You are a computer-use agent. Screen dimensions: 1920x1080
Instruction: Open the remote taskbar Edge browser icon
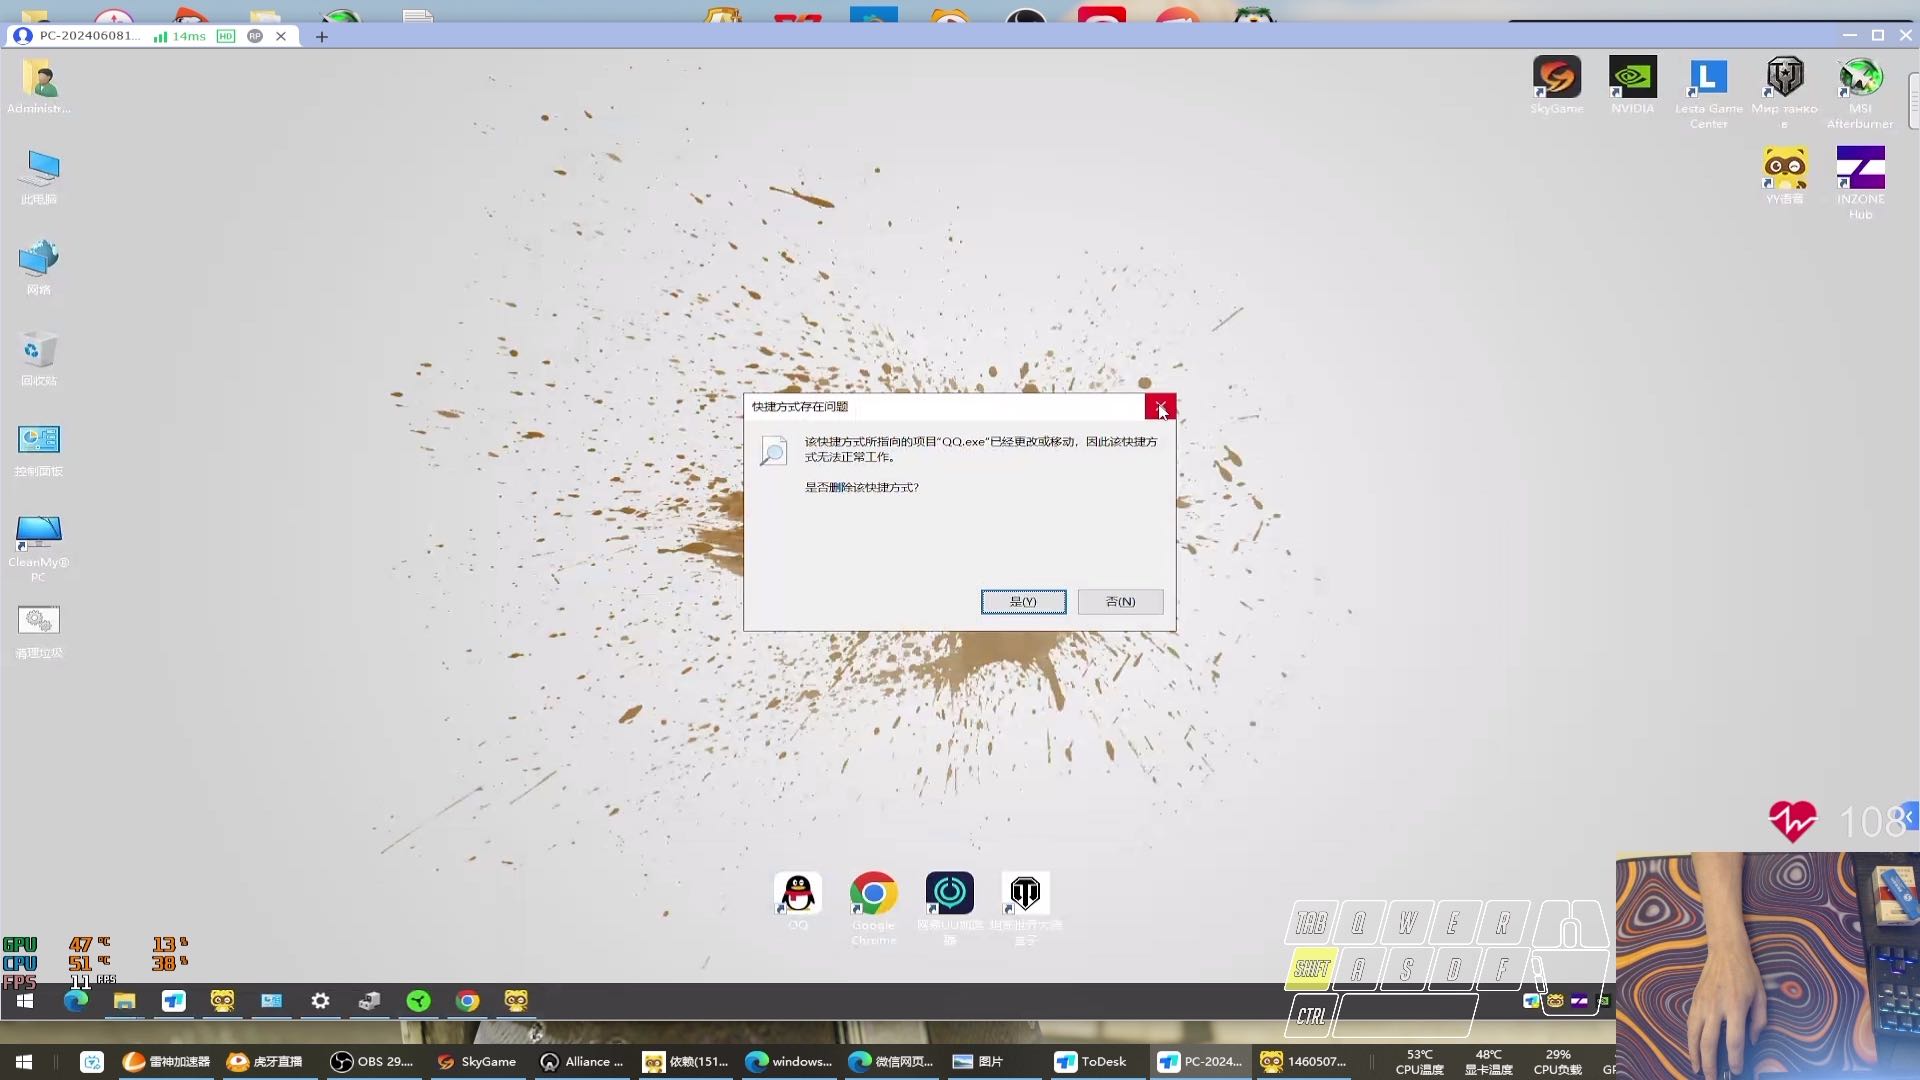point(76,1001)
